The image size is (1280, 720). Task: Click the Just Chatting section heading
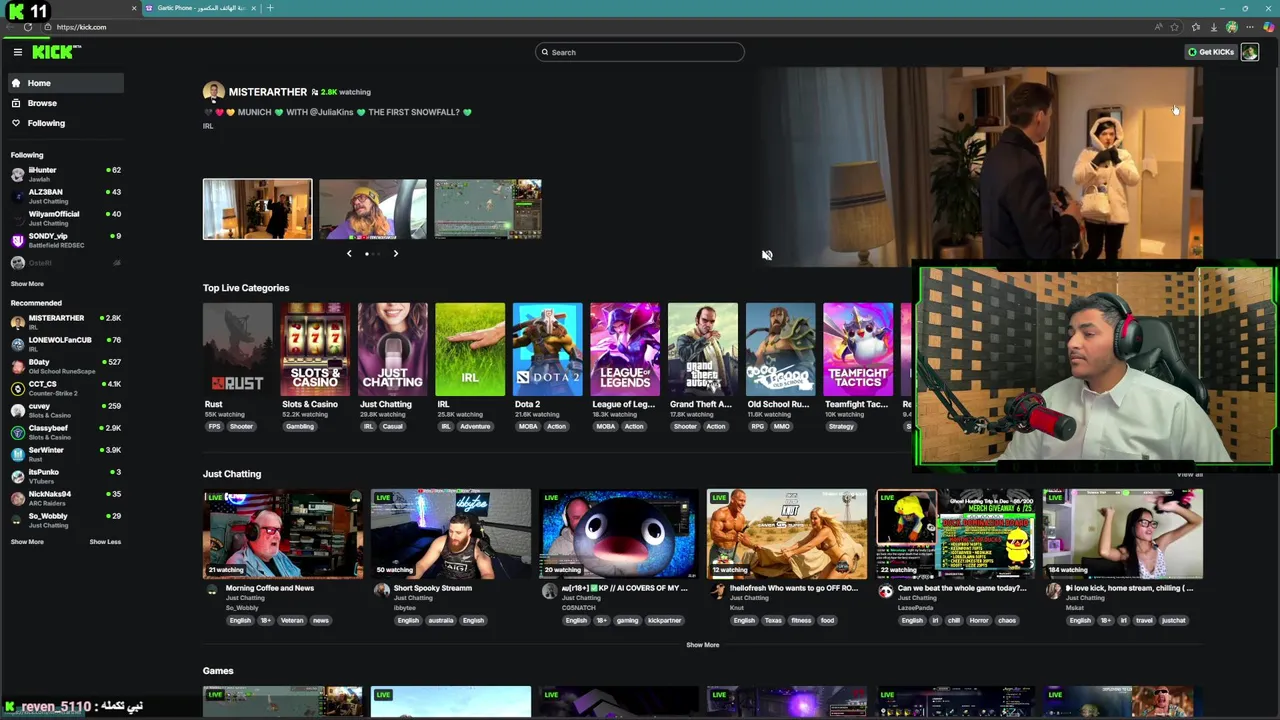pyautogui.click(x=232, y=474)
